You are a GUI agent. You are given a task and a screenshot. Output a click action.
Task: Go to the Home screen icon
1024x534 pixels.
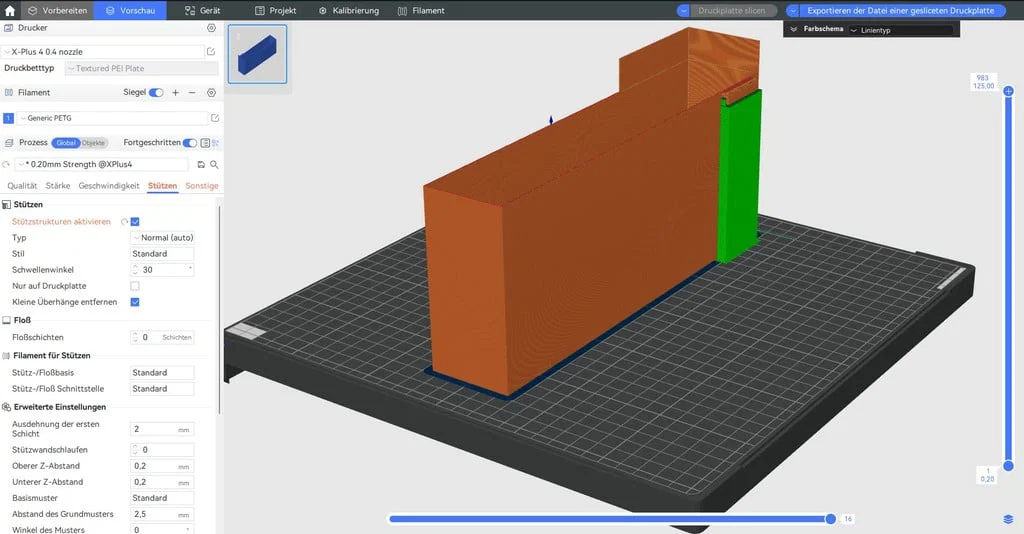point(10,10)
